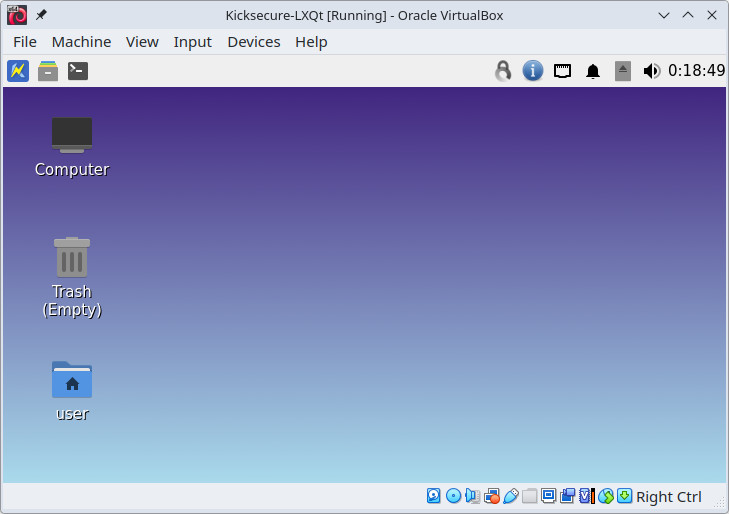Launch the file manager from the panel
This screenshot has width=729, height=514.
(x=48, y=71)
